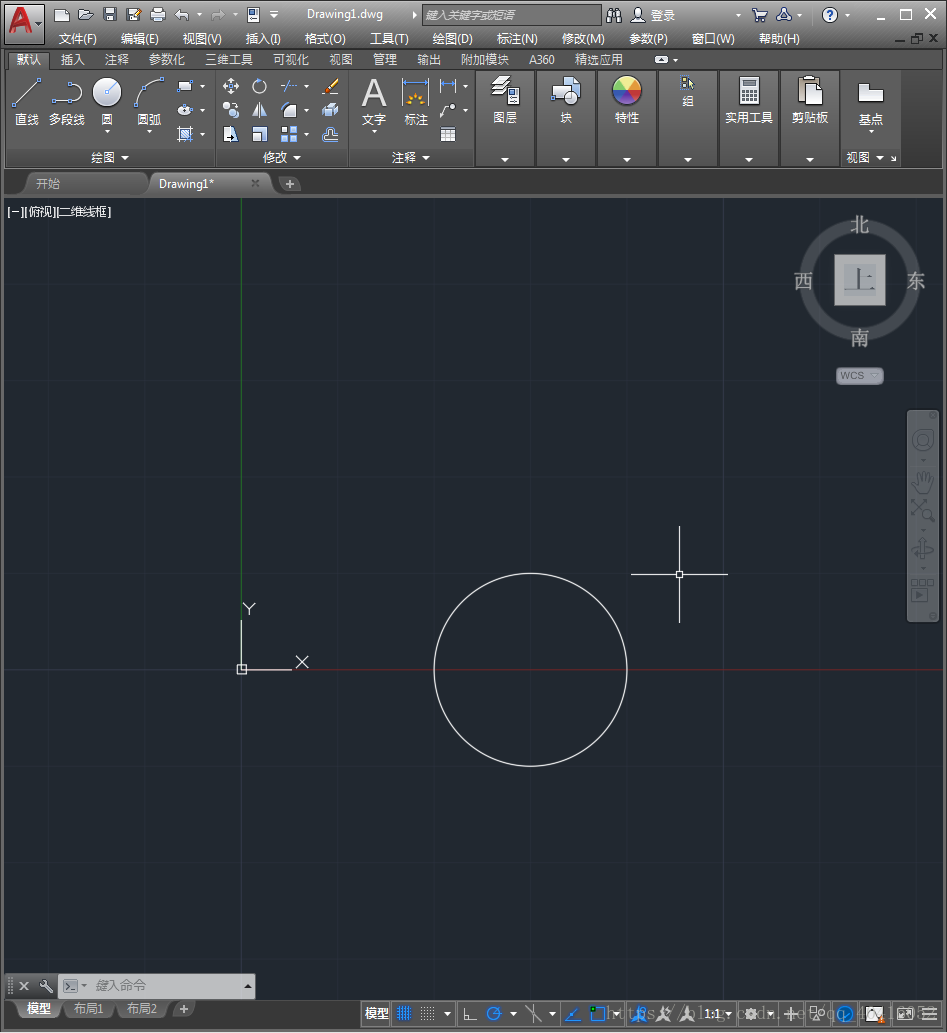
Task: Click the keyword search box in title bar
Action: 511,14
